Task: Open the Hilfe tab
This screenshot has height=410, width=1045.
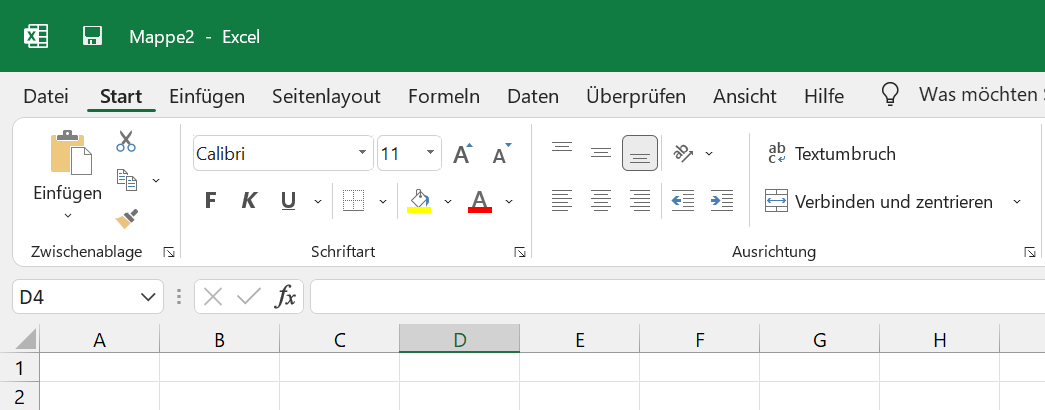Action: tap(824, 96)
